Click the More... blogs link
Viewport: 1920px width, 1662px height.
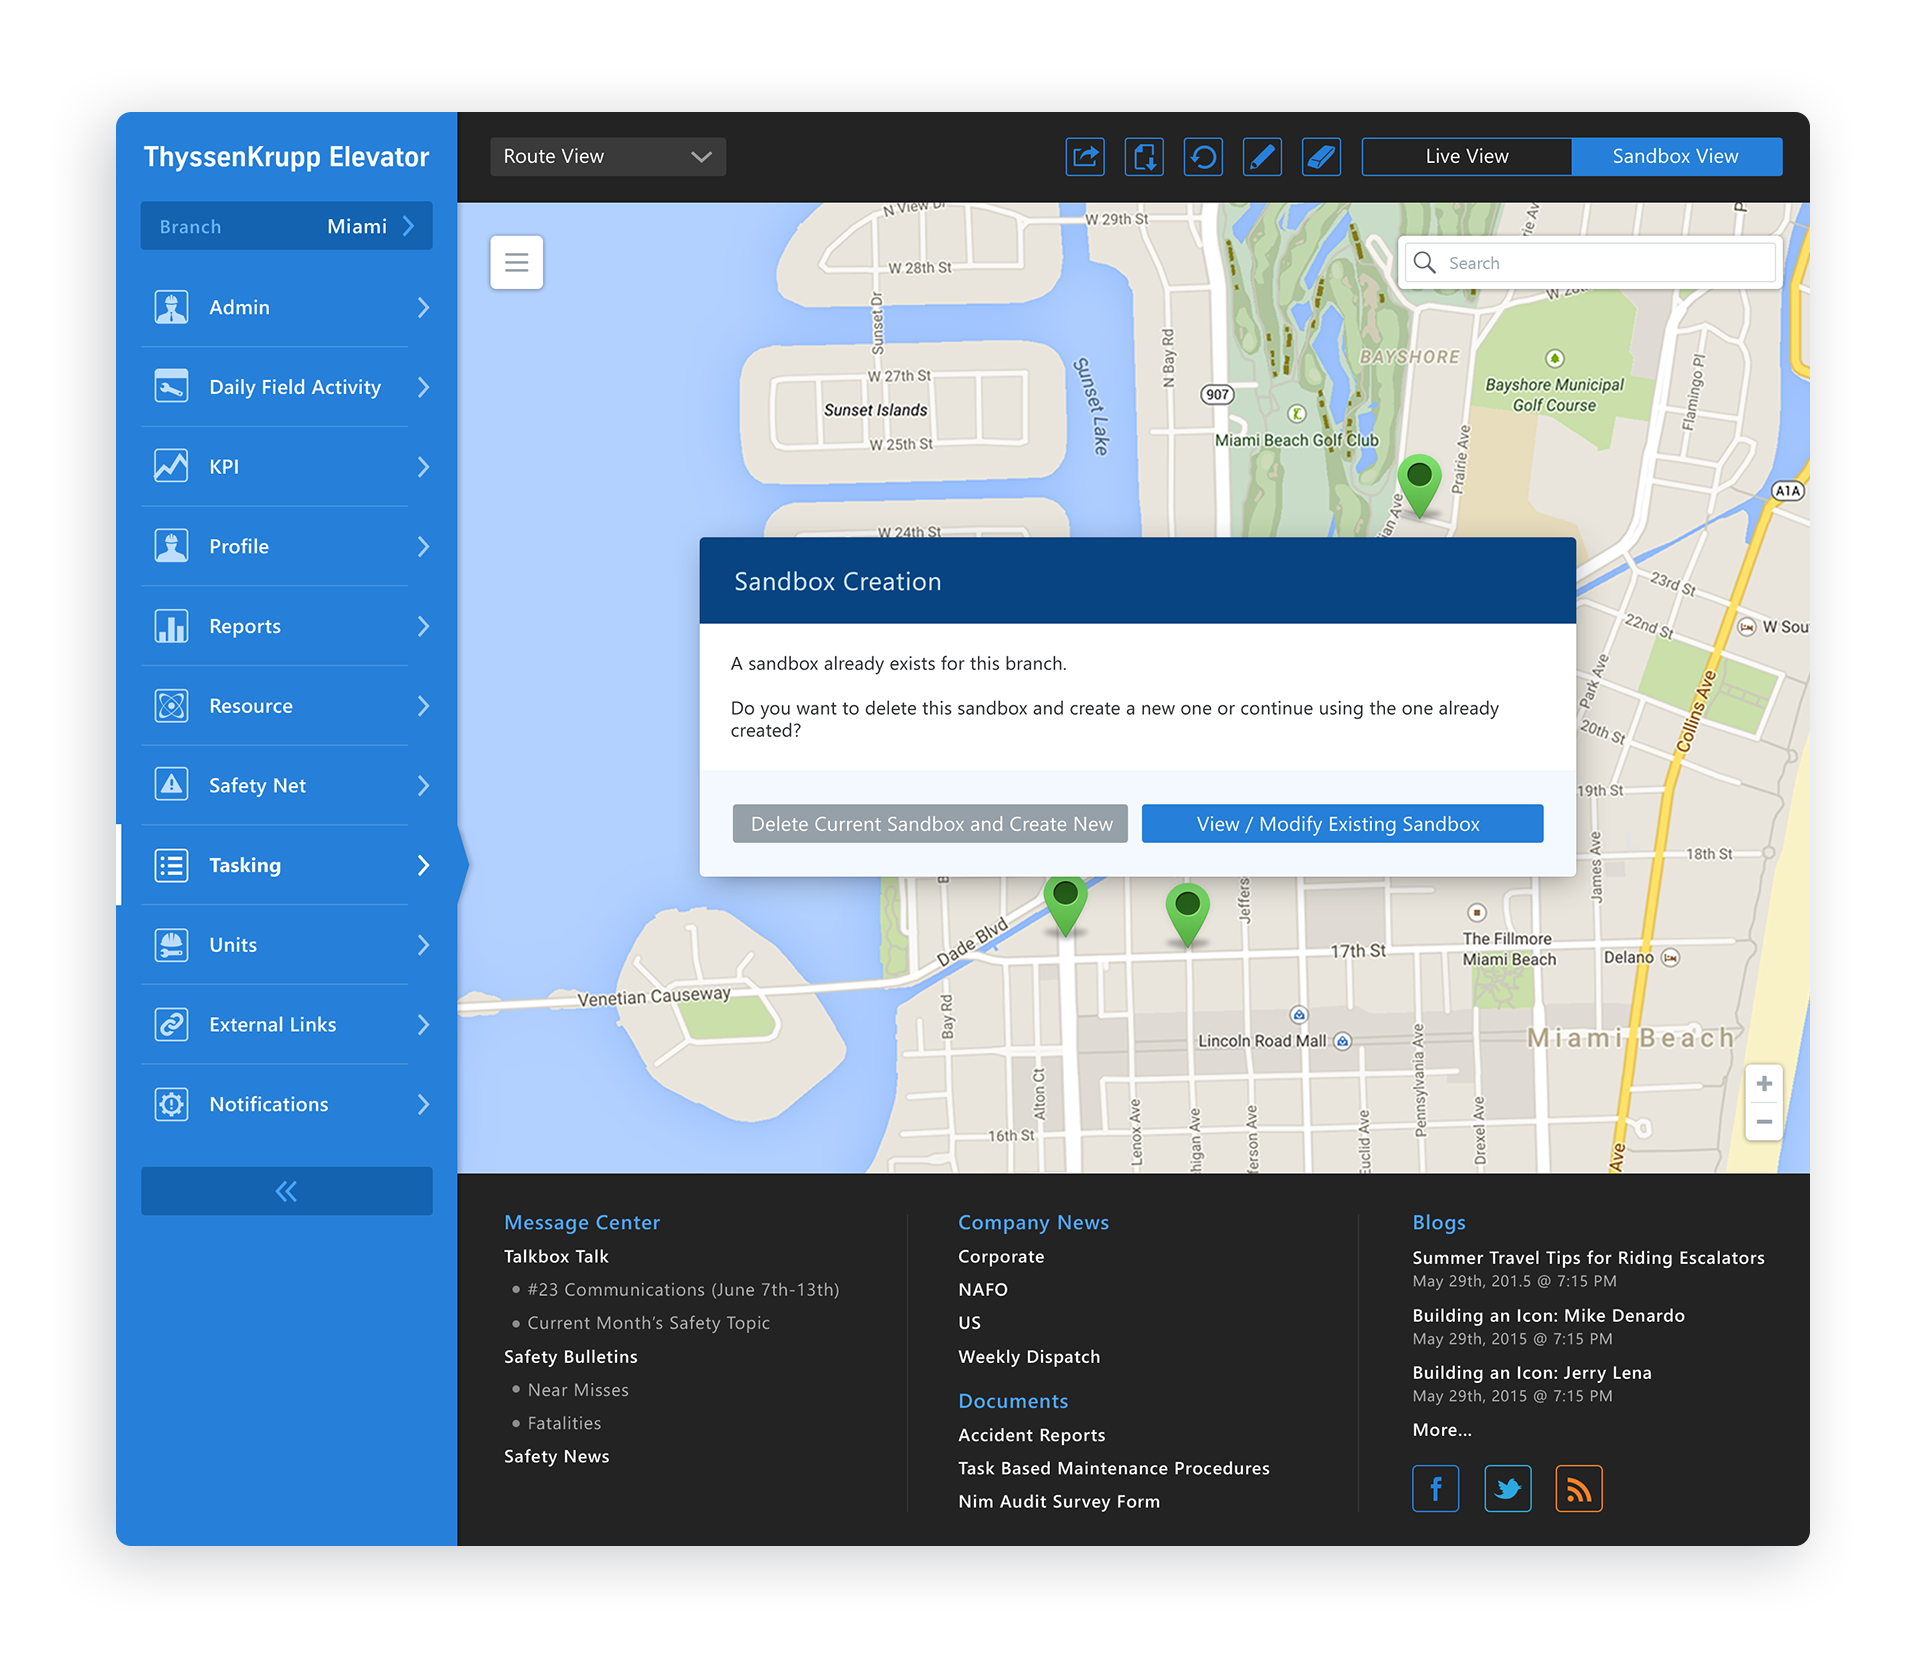[x=1442, y=1430]
